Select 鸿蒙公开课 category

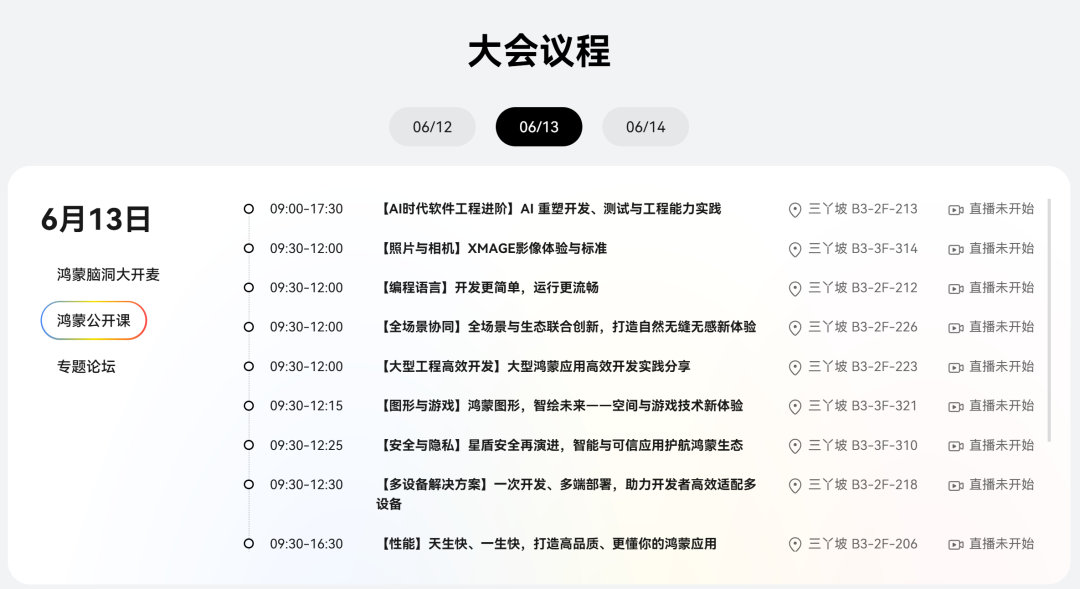click(94, 320)
